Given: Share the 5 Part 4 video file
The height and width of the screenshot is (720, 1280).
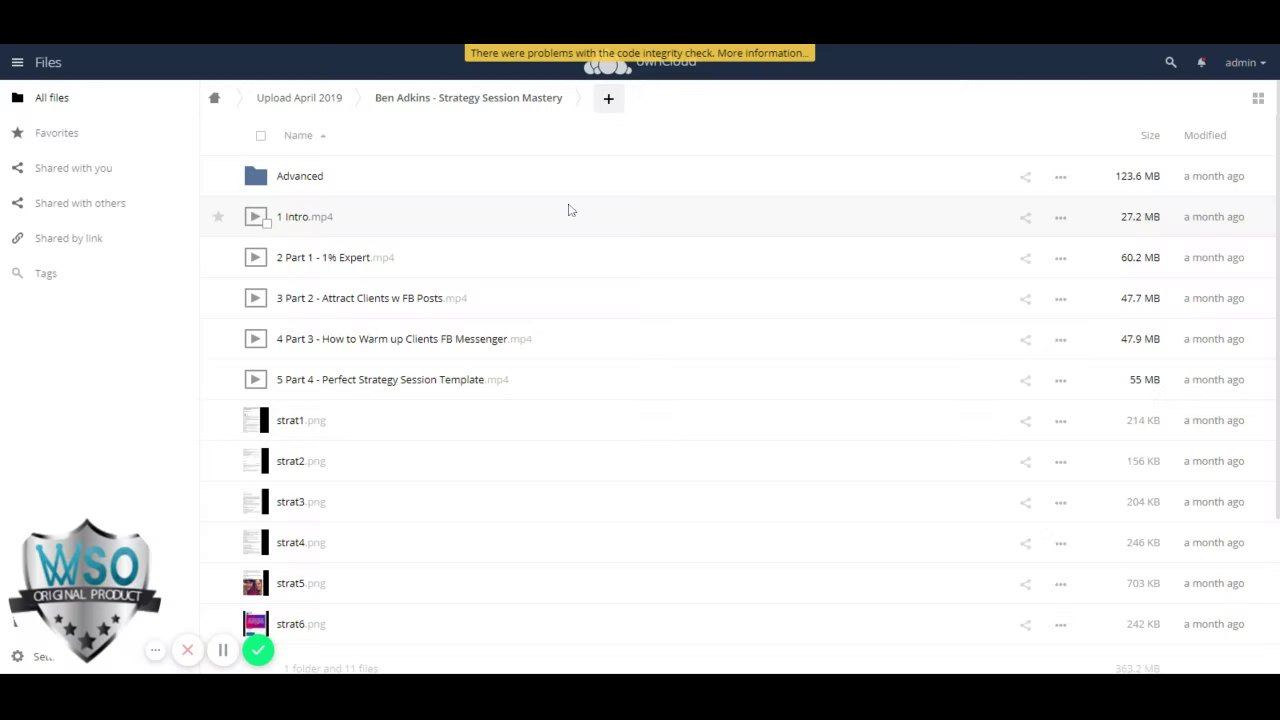Looking at the screenshot, I should 1025,380.
